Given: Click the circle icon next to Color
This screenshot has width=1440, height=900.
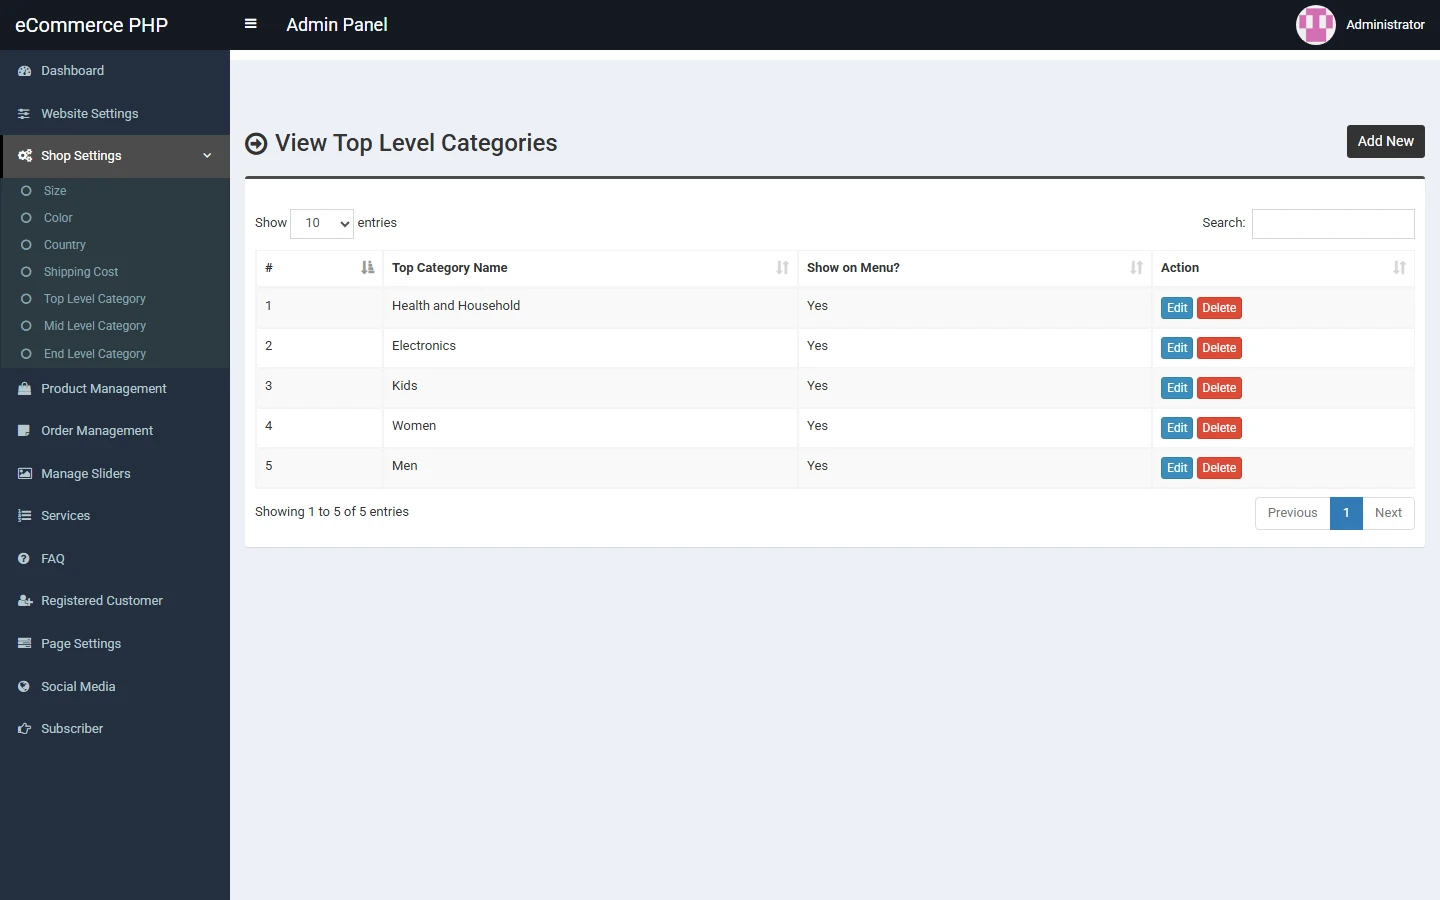Looking at the screenshot, I should 27,218.
